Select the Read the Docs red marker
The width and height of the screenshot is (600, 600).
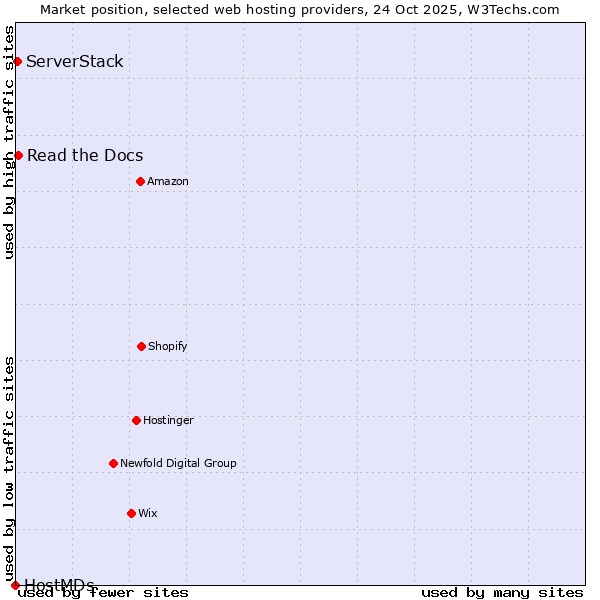point(18,155)
